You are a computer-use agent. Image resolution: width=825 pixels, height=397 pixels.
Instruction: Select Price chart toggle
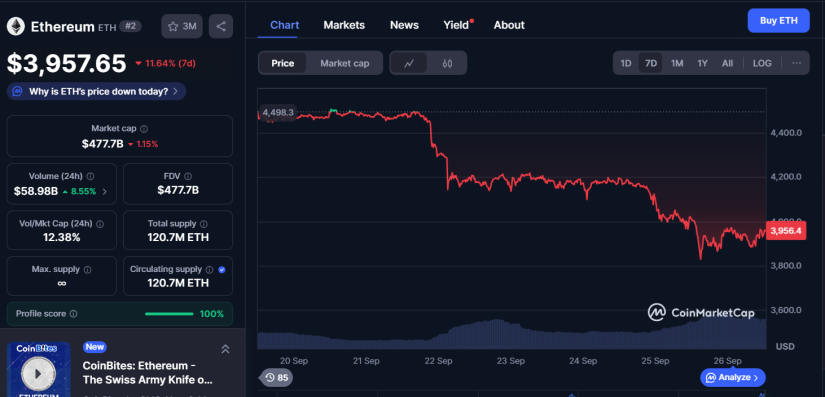[x=283, y=64]
